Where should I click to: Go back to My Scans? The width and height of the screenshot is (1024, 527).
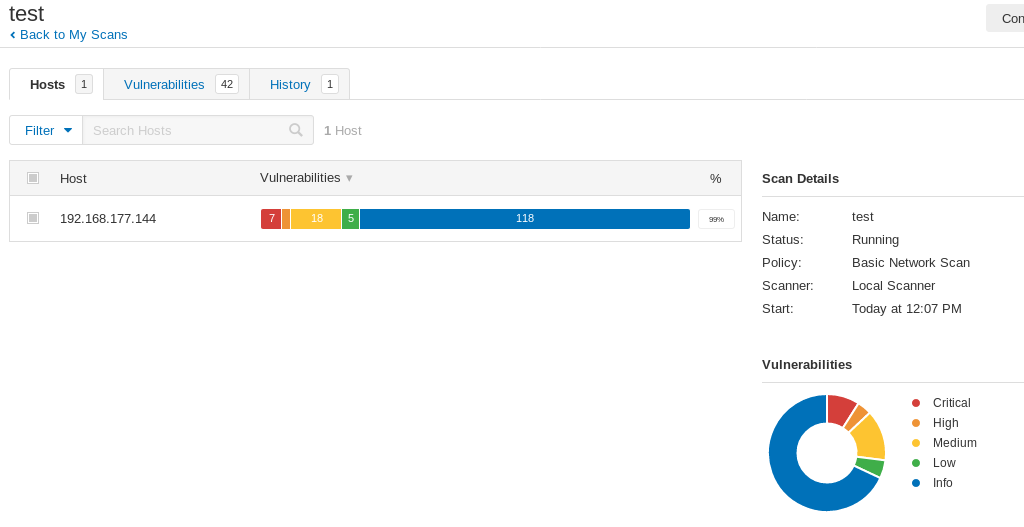point(73,35)
